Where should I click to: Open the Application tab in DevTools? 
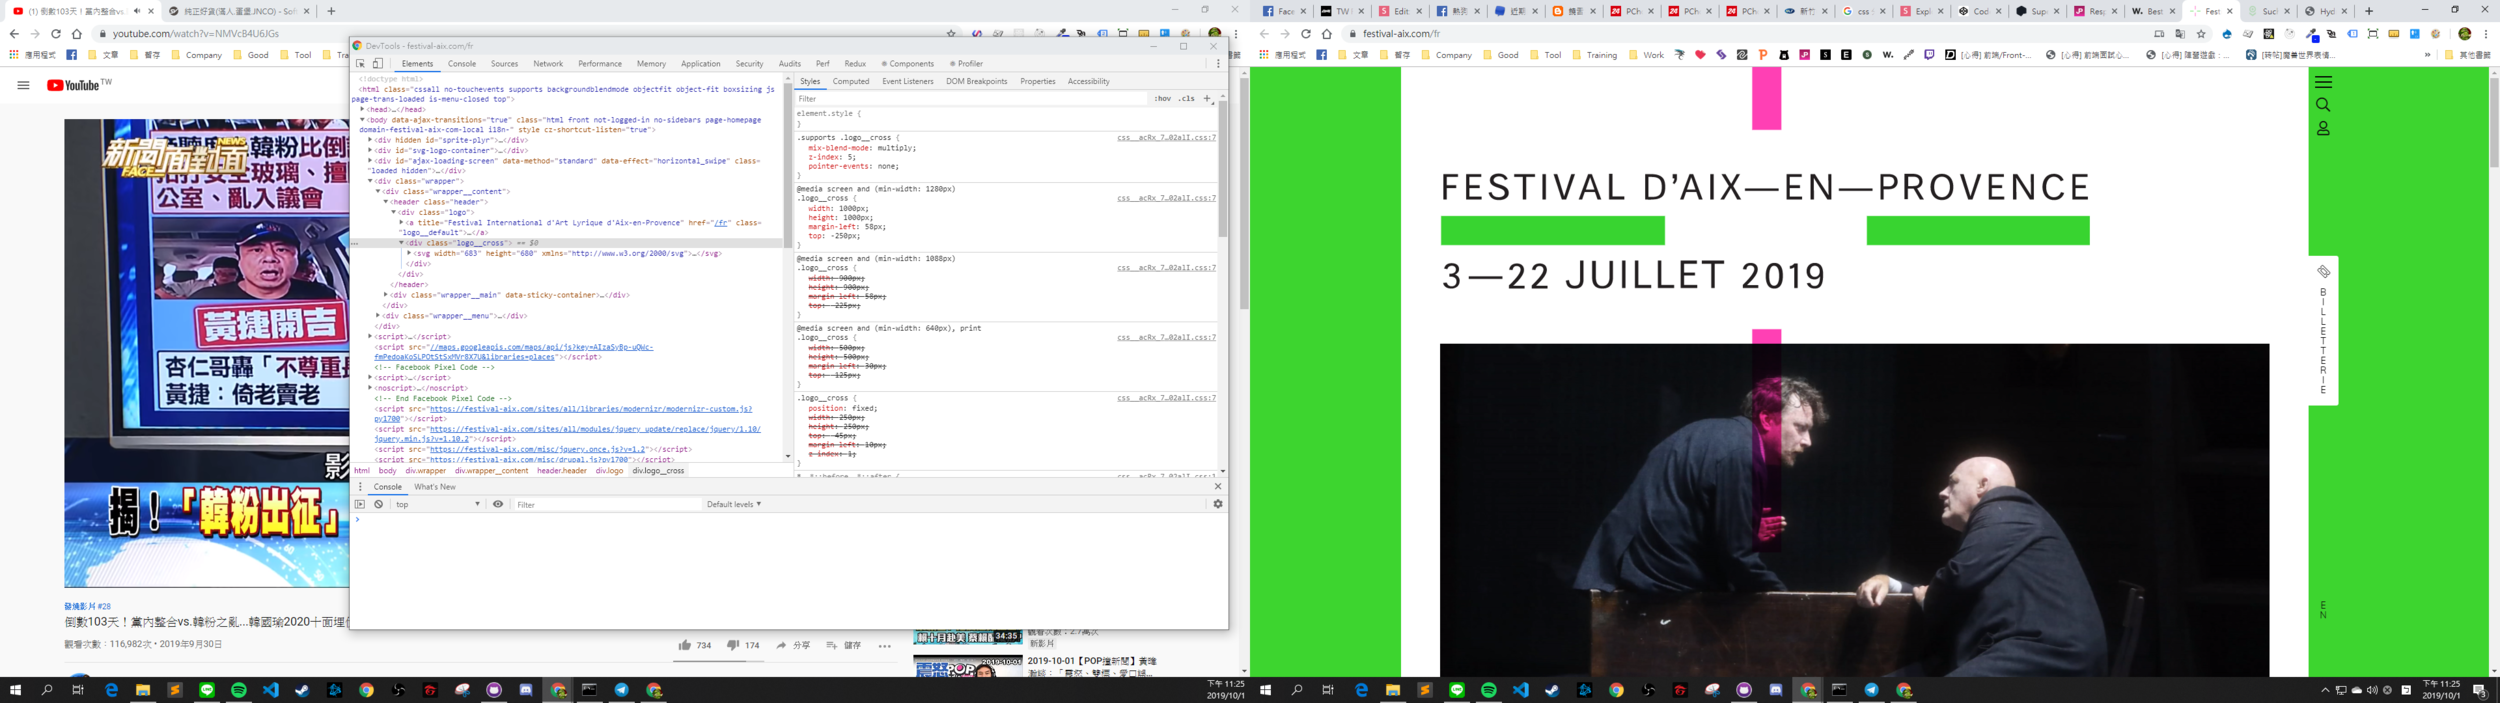point(700,63)
